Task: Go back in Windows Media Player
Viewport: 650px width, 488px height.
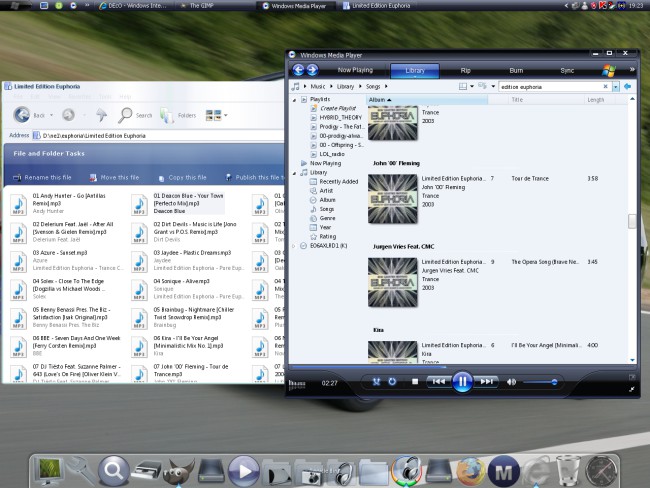Action: [x=298, y=70]
